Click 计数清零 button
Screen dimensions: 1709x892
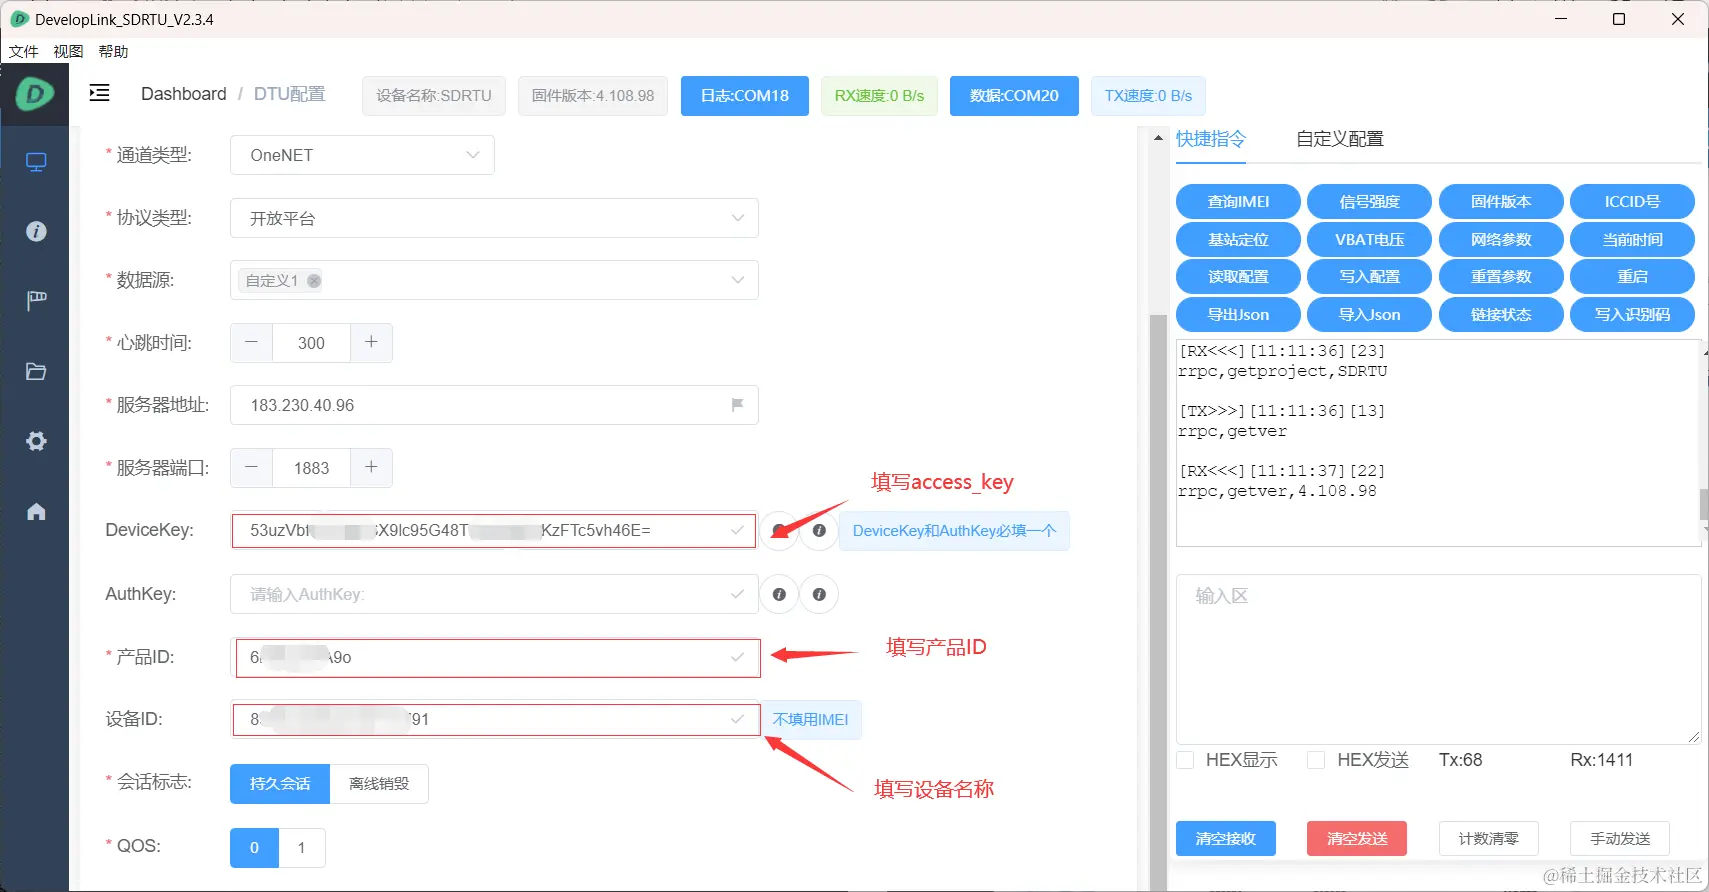[x=1488, y=839]
